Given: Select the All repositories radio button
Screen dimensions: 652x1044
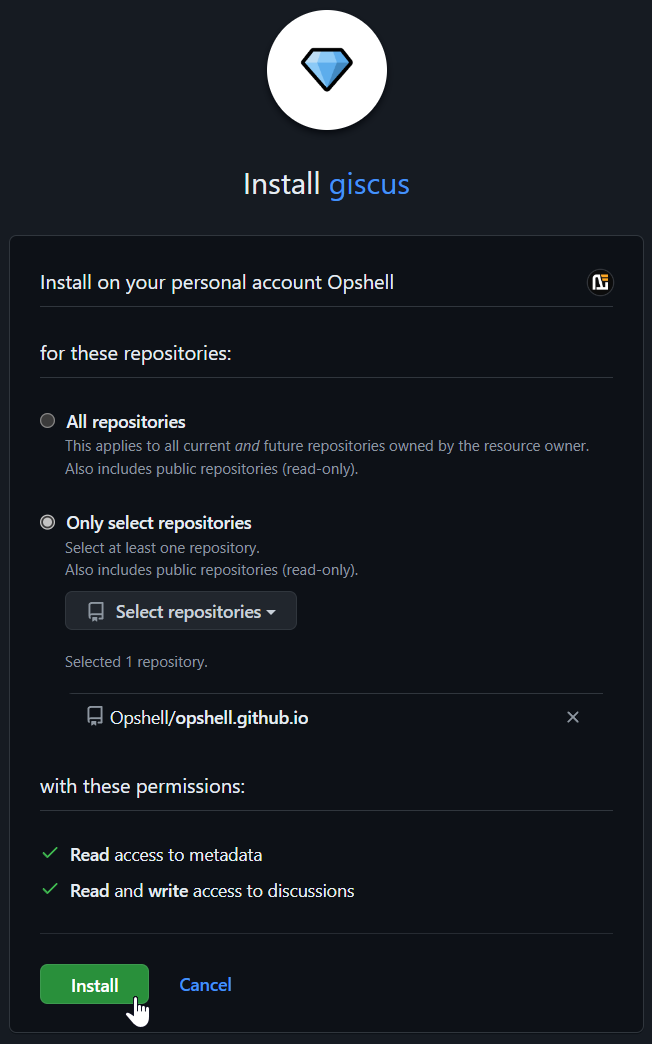Looking at the screenshot, I should 47,421.
